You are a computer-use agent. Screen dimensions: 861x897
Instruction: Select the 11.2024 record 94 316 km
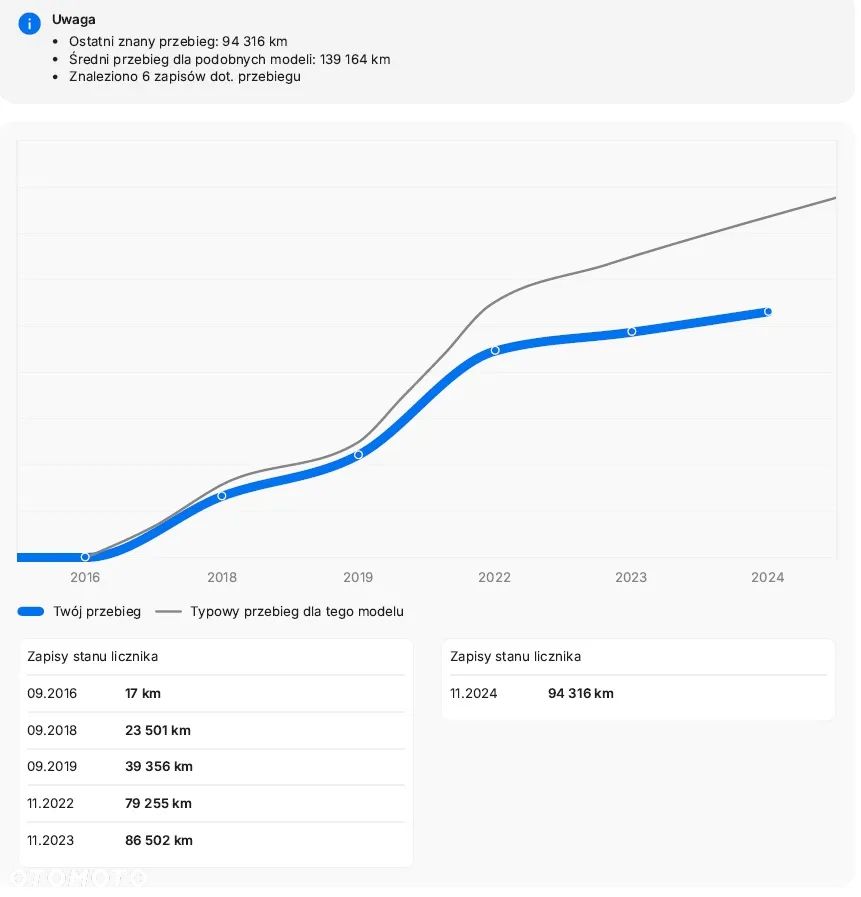pyautogui.click(x=637, y=693)
